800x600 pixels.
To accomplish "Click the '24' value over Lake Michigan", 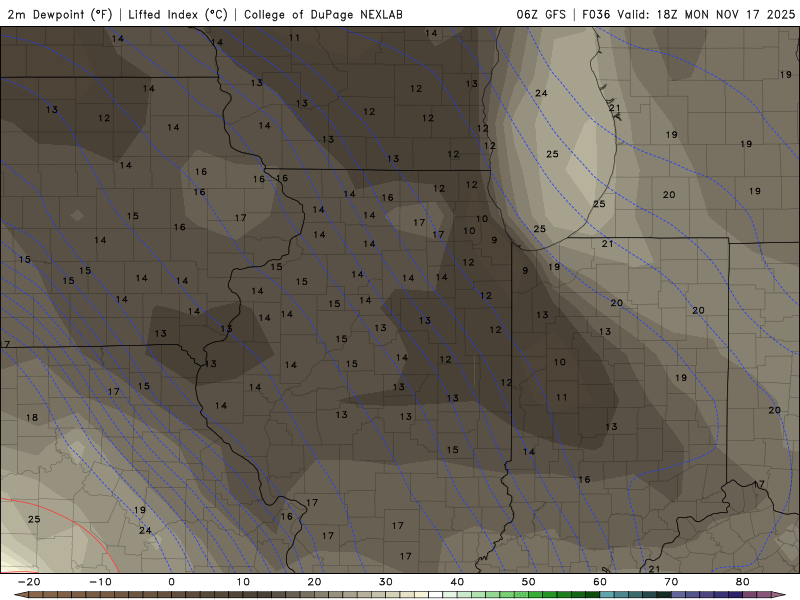I will [x=541, y=93].
